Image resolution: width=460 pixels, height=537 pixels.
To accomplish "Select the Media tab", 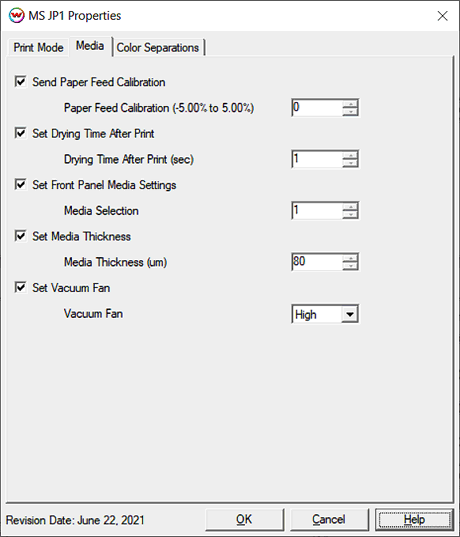I will point(90,46).
